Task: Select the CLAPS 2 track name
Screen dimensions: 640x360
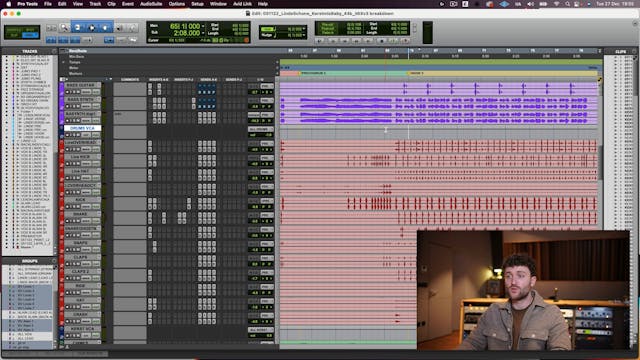Action: [81, 271]
